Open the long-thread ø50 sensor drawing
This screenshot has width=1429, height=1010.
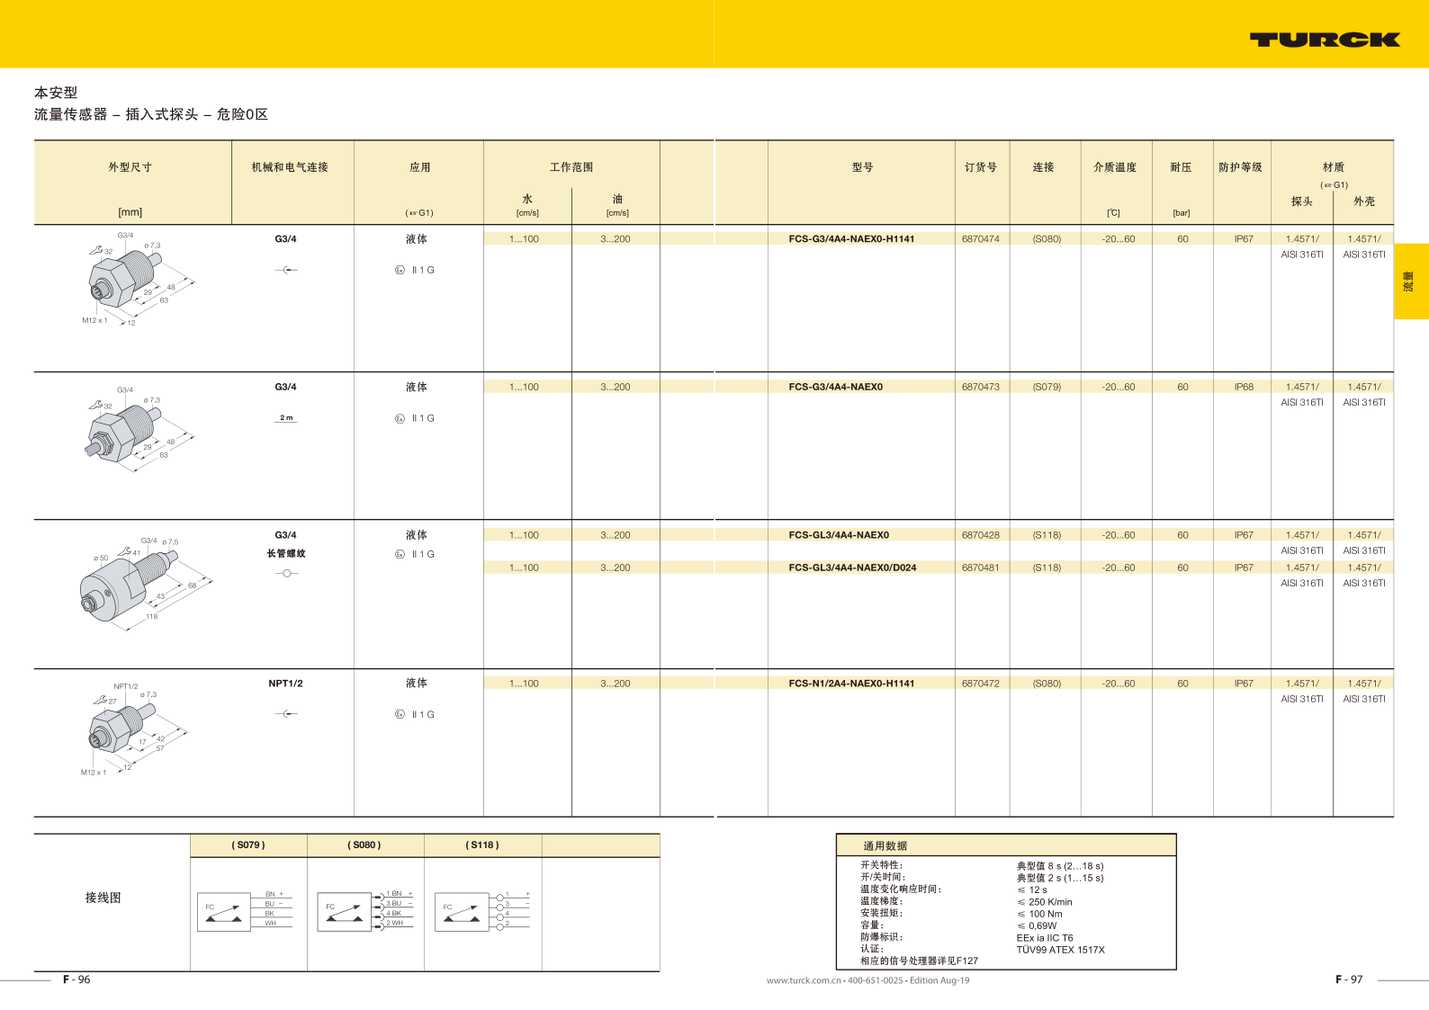(146, 583)
